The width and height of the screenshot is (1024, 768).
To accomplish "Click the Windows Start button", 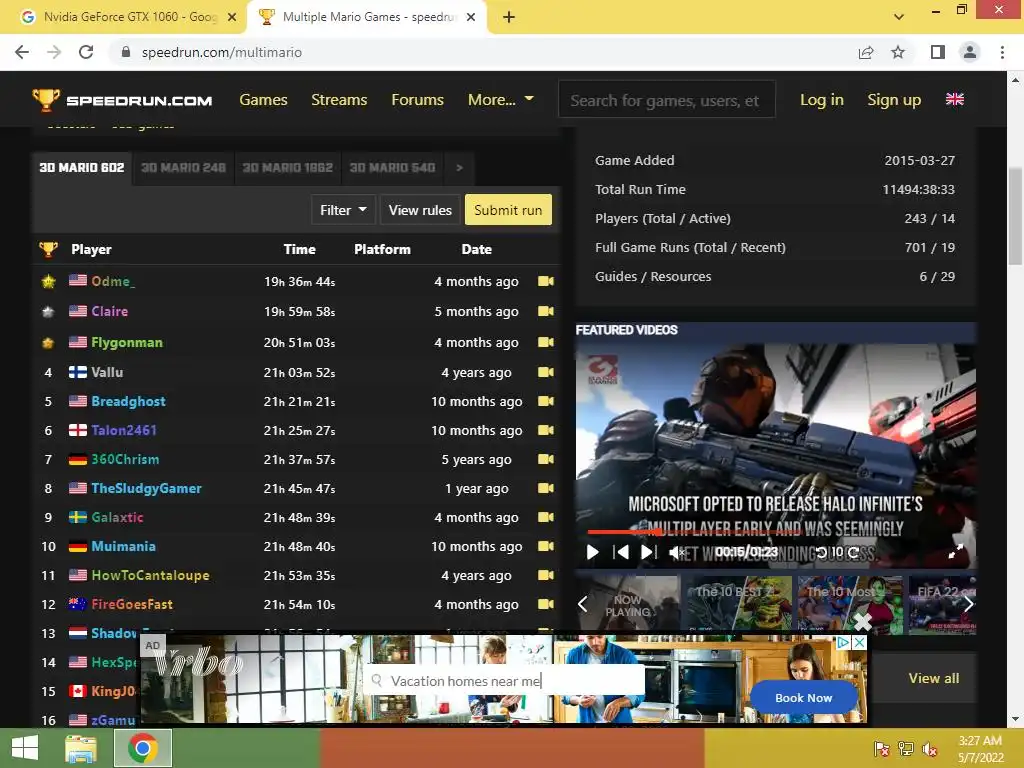I will (x=25, y=748).
